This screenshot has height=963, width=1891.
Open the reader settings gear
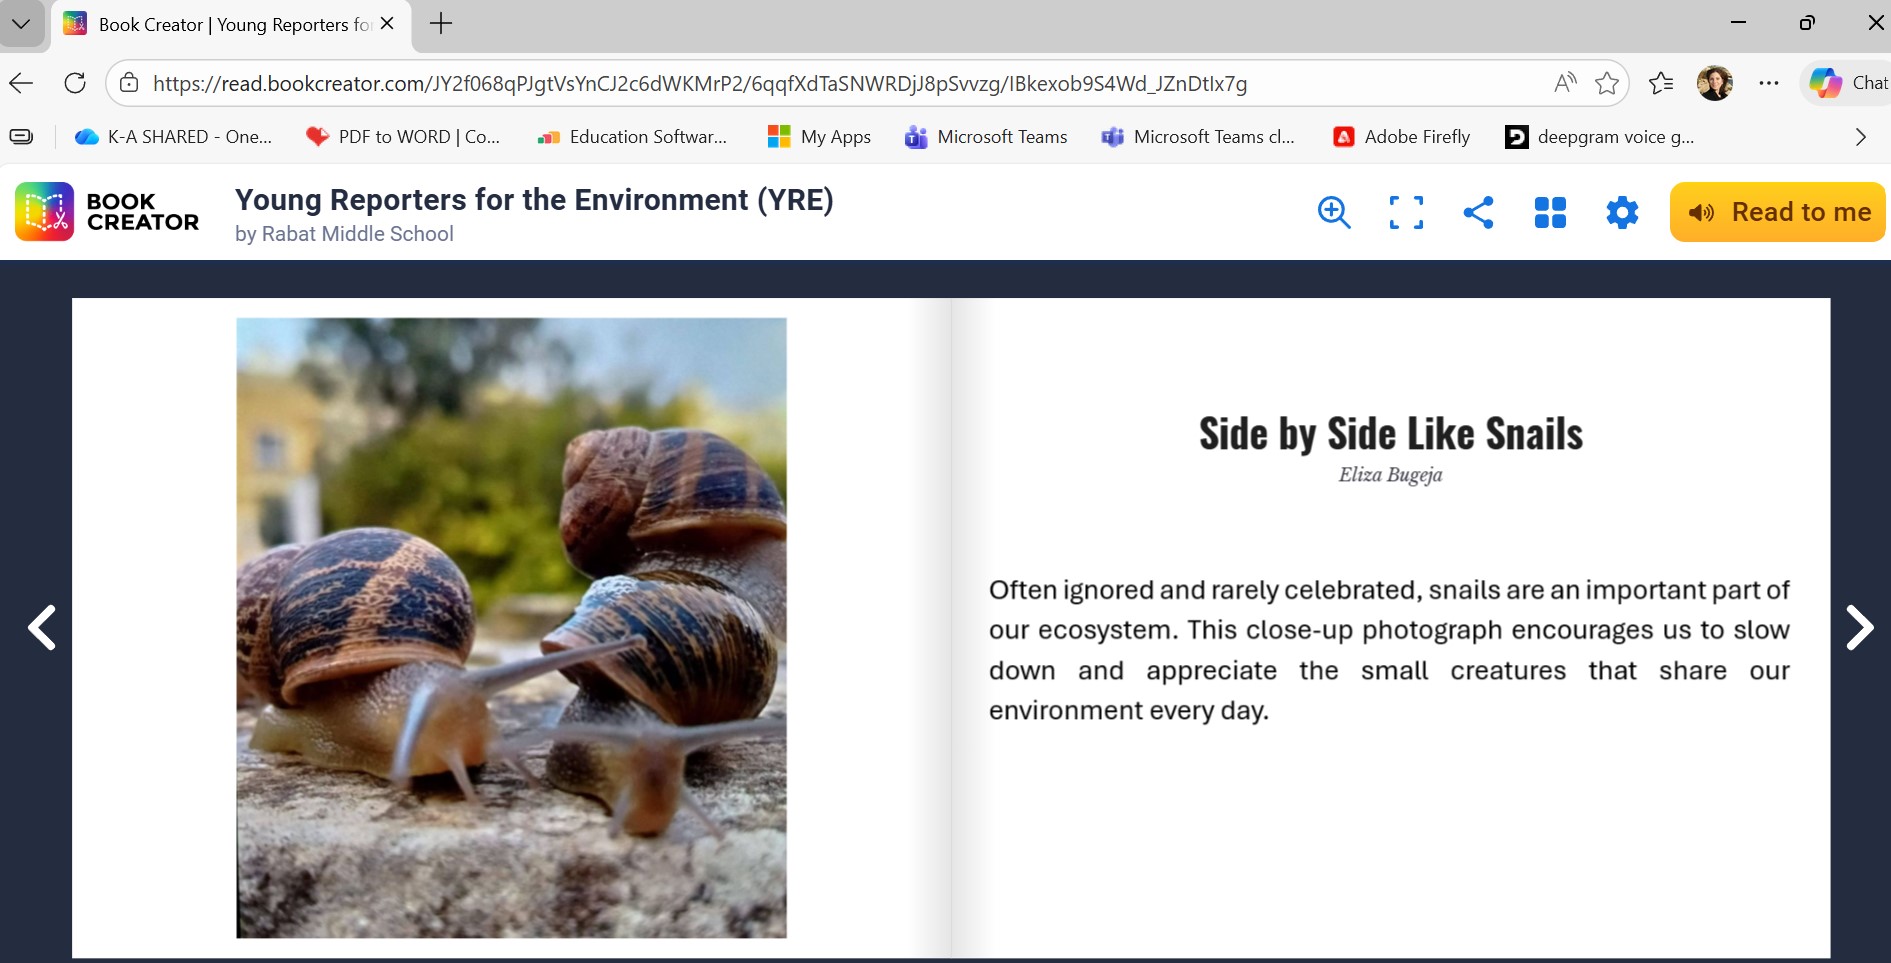(1622, 212)
